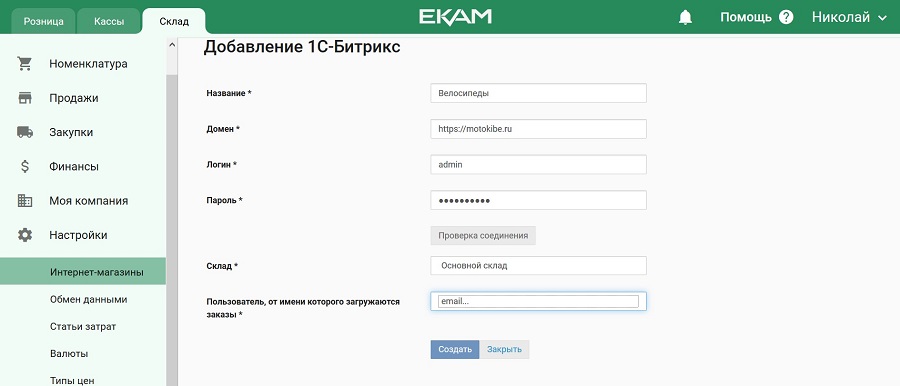Focus the Пароль password field
This screenshot has width=900, height=386.
pos(538,200)
